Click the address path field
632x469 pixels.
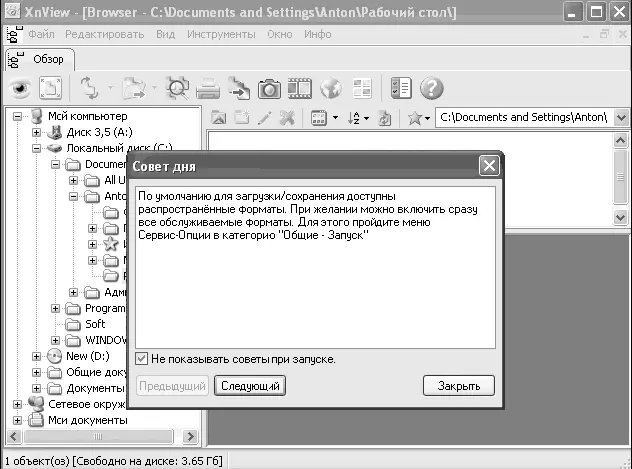(525, 118)
